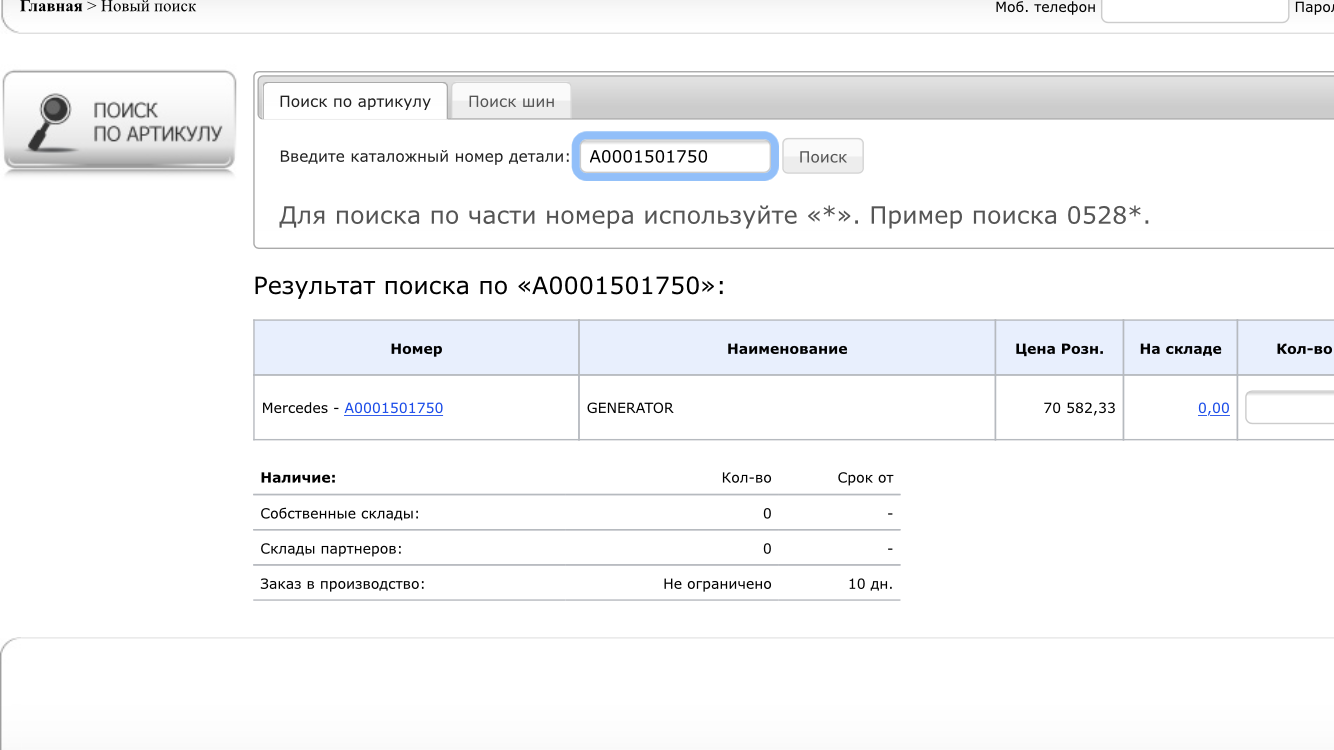Click the catalog number input field
The height and width of the screenshot is (750, 1334).
click(675, 156)
